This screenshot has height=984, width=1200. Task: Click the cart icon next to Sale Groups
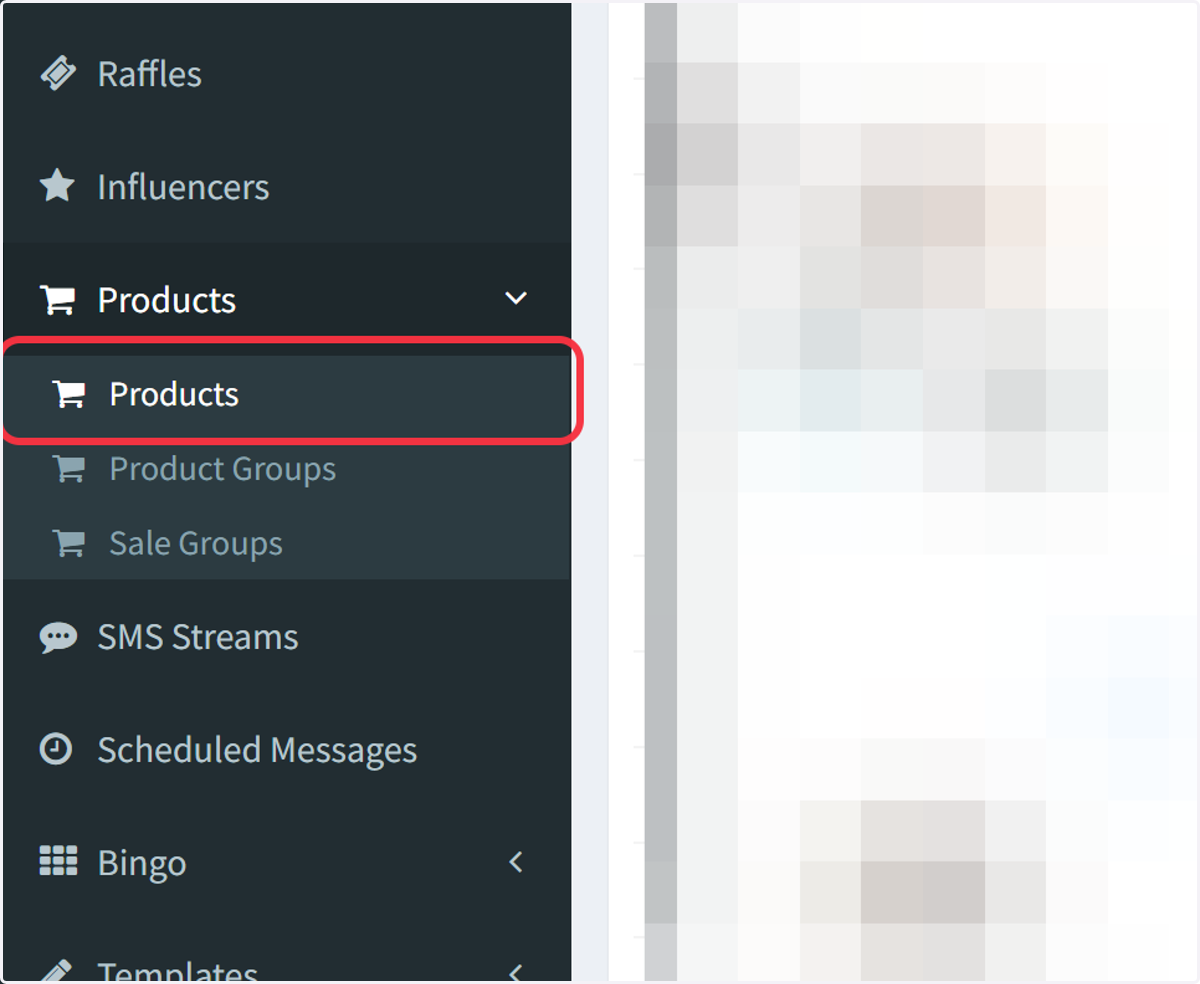tap(69, 543)
